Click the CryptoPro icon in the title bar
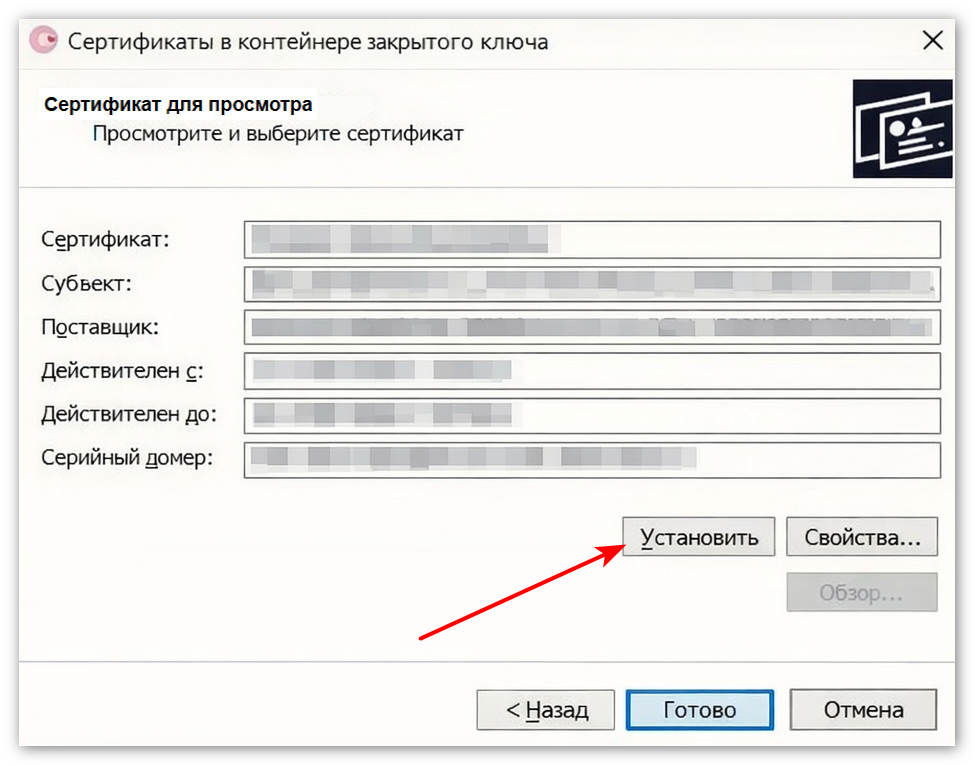The height and width of the screenshot is (766, 975). 42,41
